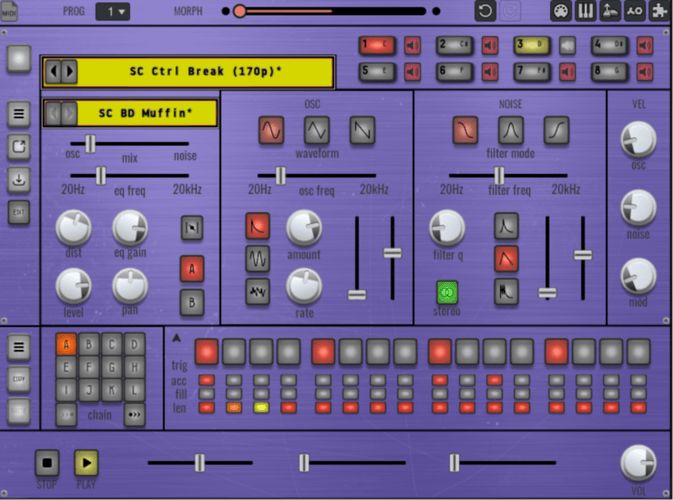Image resolution: width=673 pixels, height=500 pixels.
Task: Select drum channel 3 D pad
Action: tap(532, 45)
